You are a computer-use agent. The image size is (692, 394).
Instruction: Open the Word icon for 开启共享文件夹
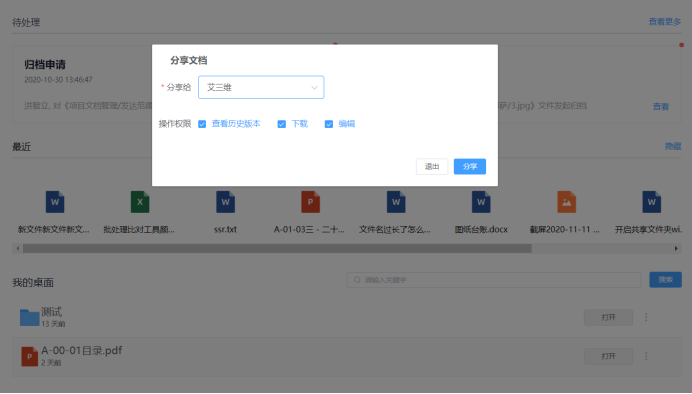pyautogui.click(x=651, y=202)
